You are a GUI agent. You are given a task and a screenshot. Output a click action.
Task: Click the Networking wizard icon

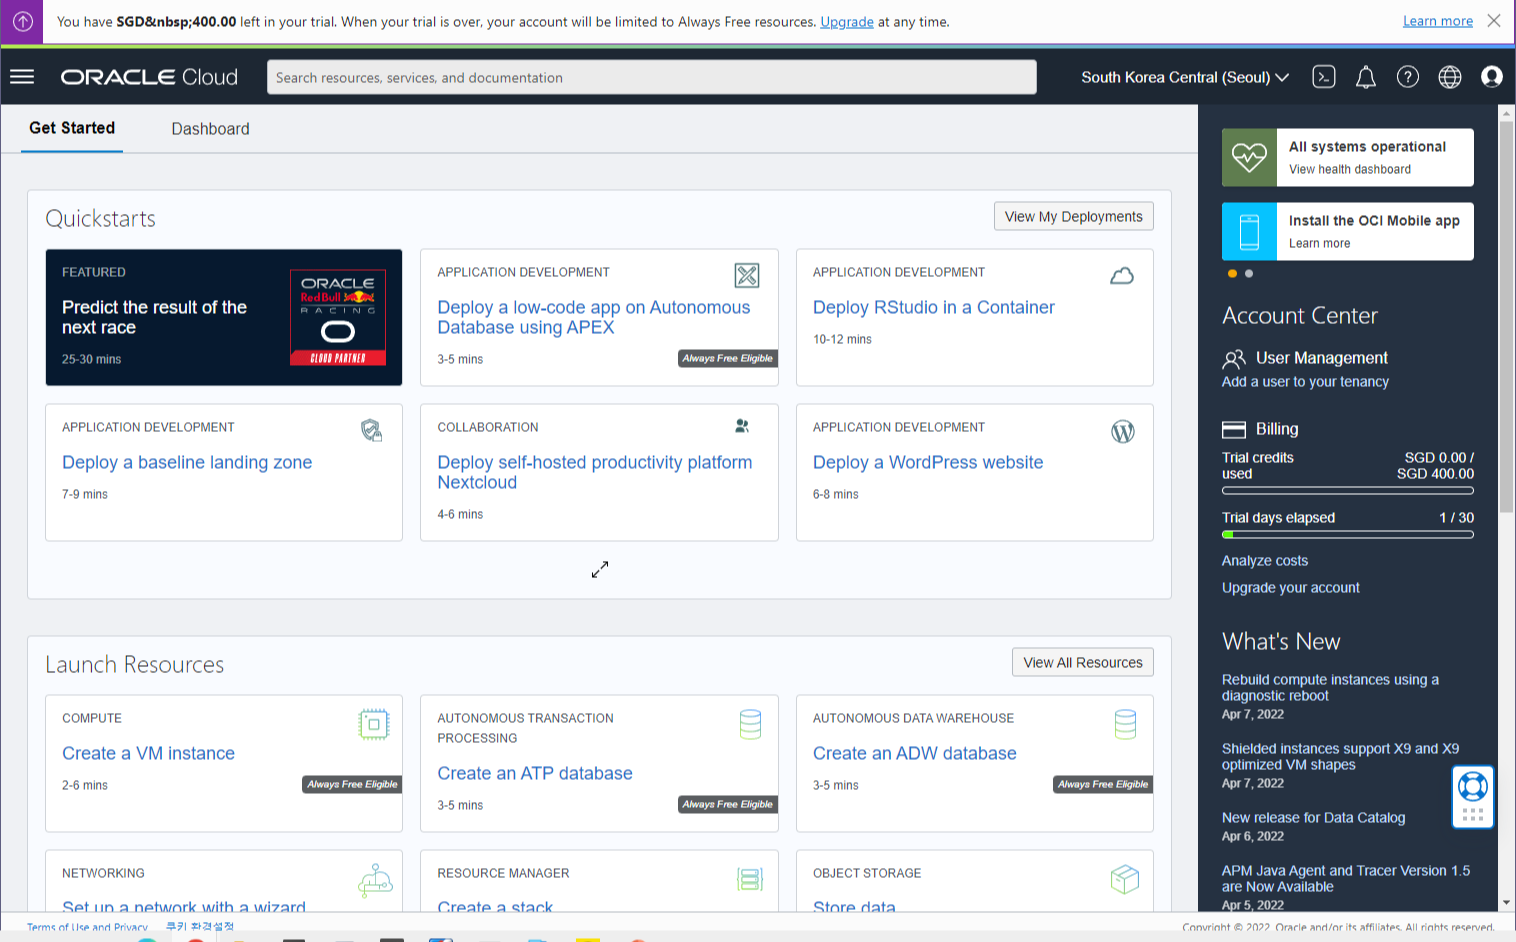click(x=375, y=880)
